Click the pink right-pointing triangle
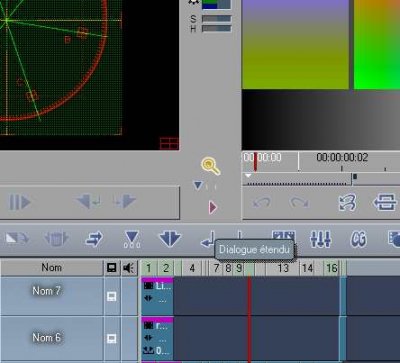400x363 pixels. 213,207
